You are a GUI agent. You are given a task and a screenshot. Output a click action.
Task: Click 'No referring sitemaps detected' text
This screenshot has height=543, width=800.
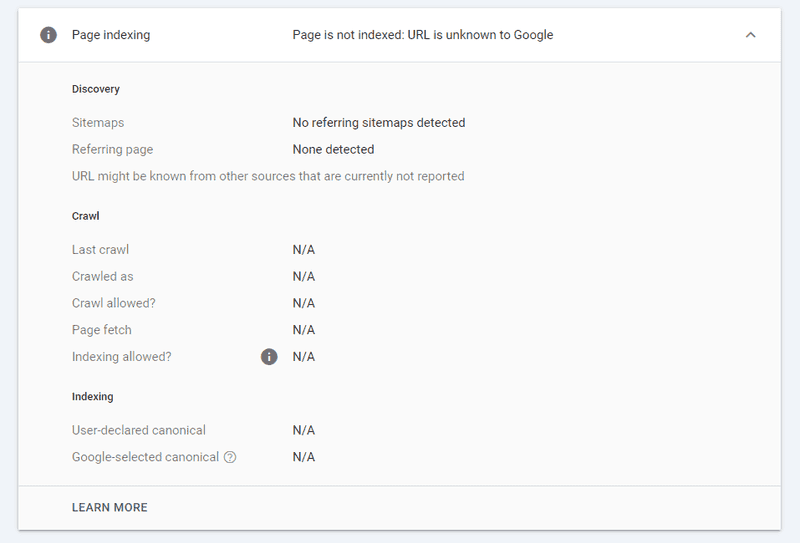379,122
